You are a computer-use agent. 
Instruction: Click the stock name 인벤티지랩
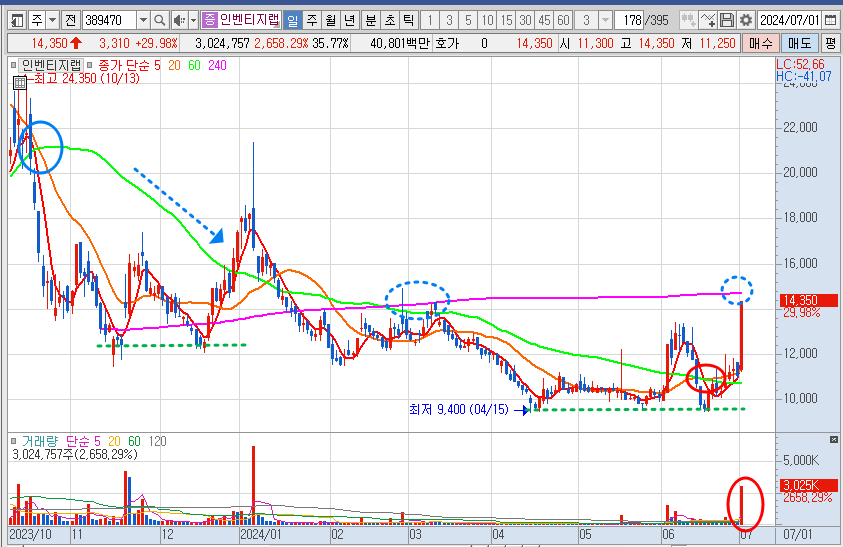[x=249, y=20]
